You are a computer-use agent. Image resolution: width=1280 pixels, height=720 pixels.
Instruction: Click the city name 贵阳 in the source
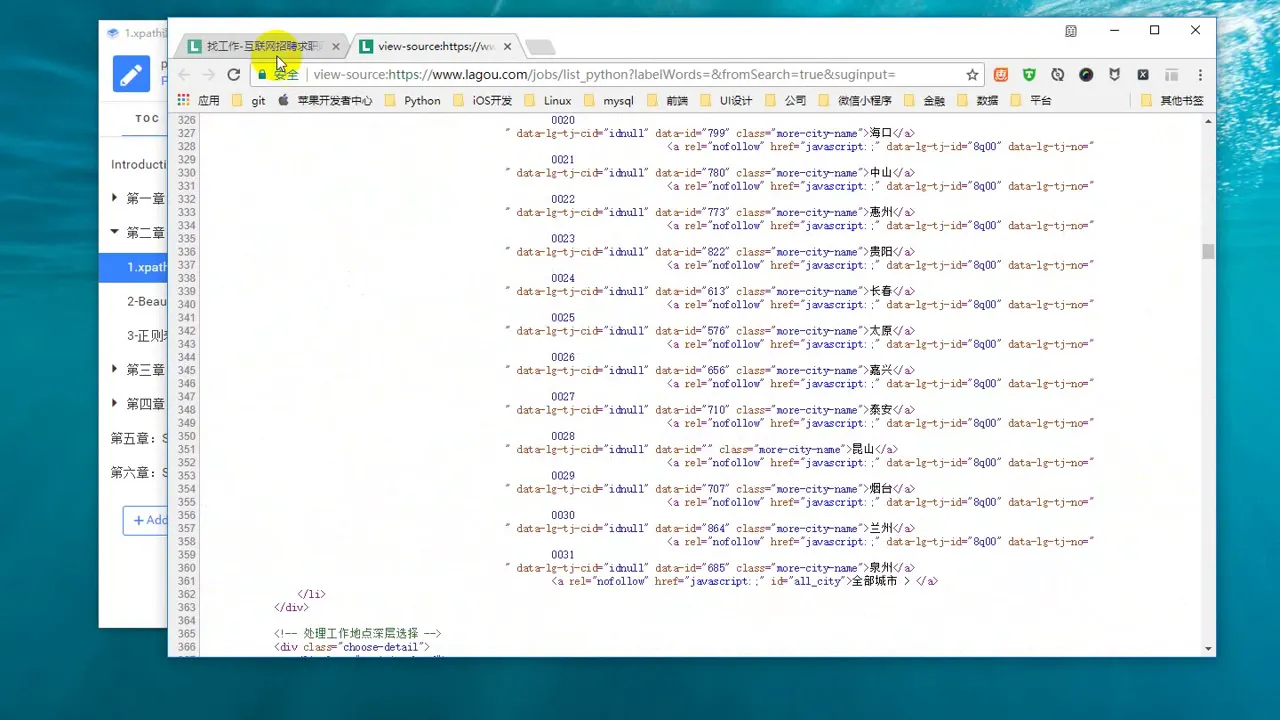tap(881, 252)
